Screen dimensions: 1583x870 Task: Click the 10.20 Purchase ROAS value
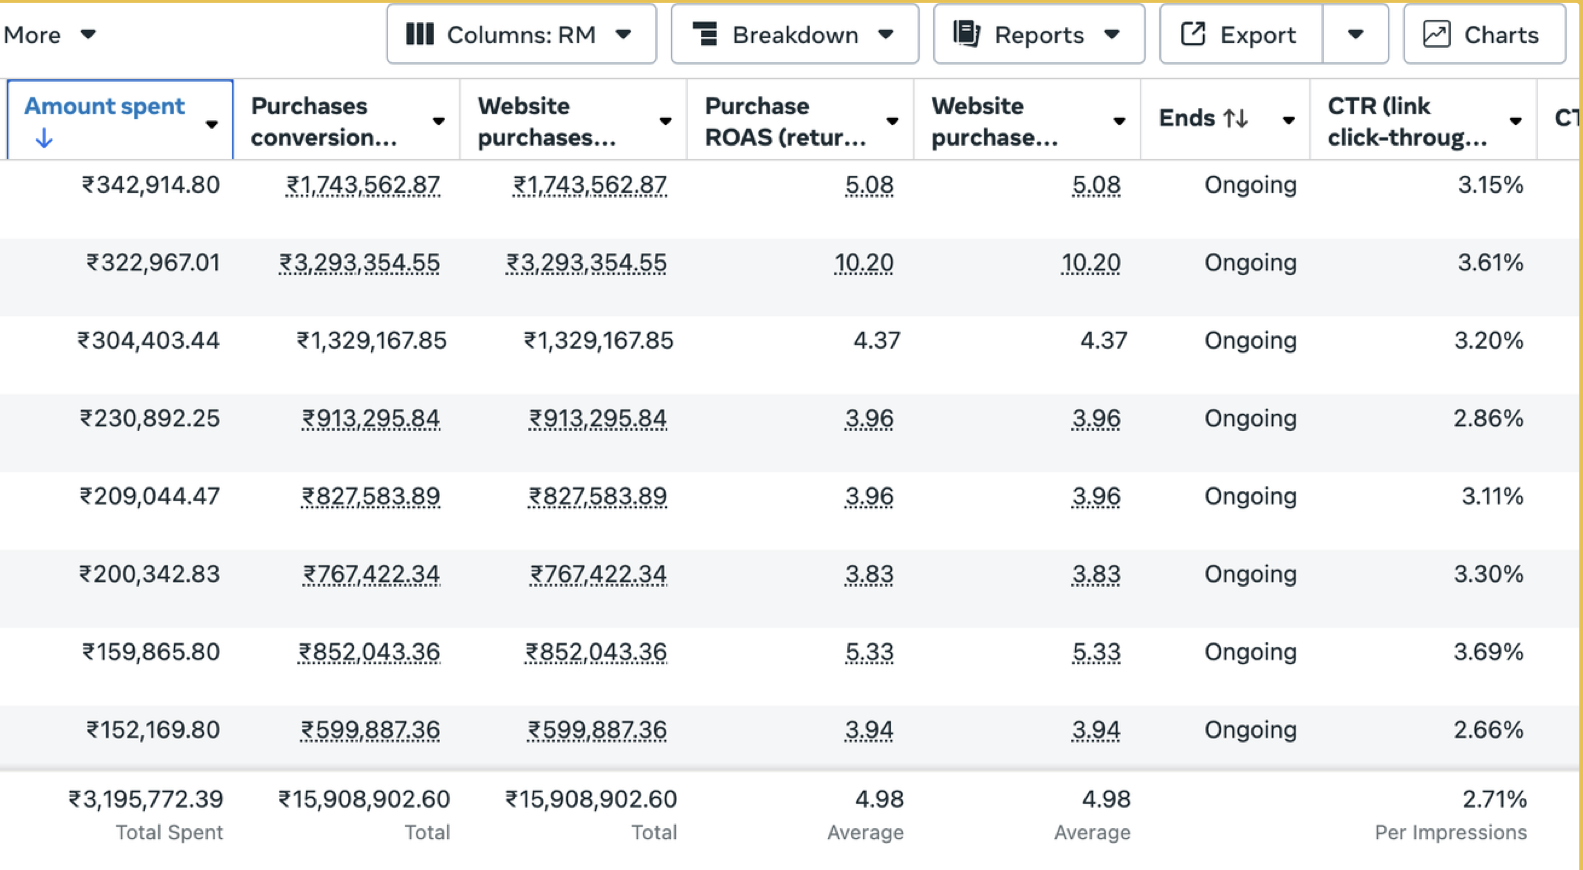[864, 263]
